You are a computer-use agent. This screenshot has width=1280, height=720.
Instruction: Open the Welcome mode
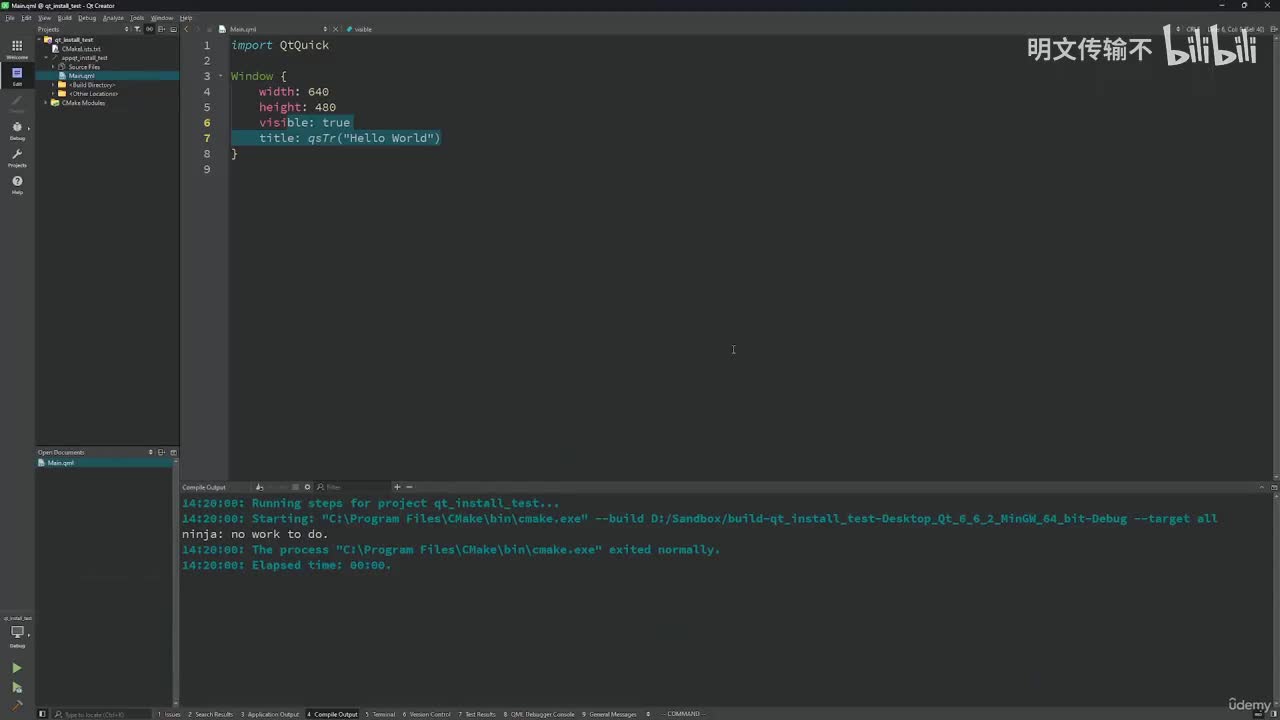tap(17, 49)
